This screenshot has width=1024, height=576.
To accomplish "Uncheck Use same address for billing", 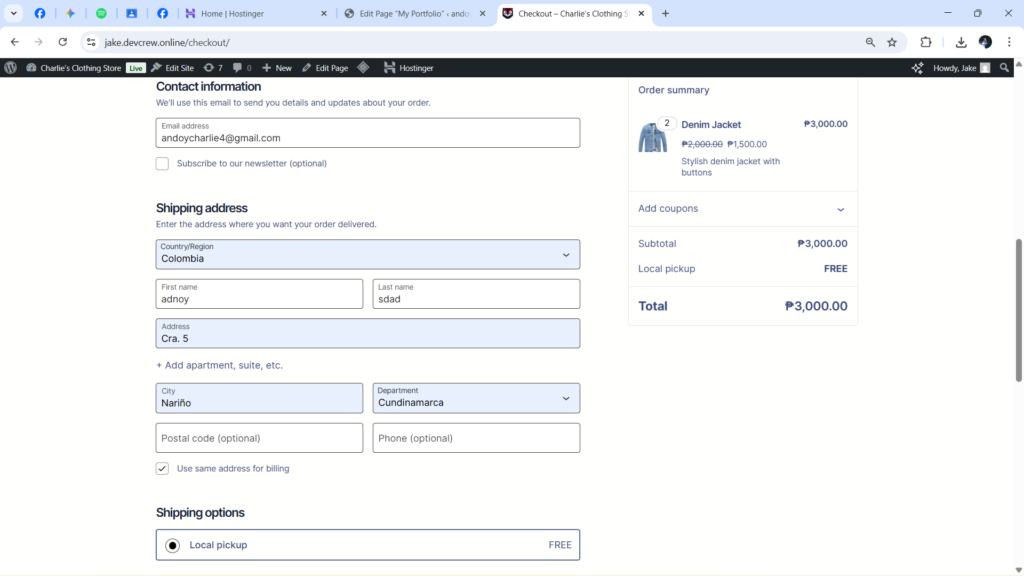I will point(162,468).
